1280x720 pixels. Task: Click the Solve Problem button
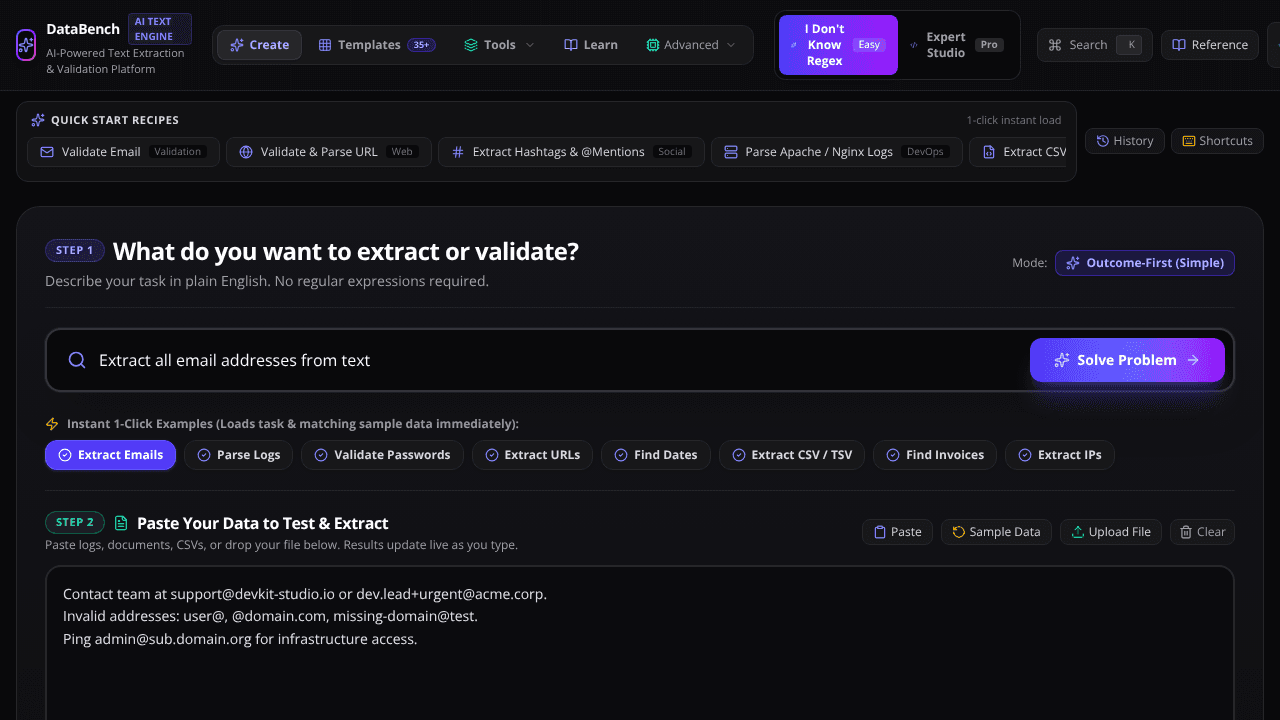[x=1127, y=360]
